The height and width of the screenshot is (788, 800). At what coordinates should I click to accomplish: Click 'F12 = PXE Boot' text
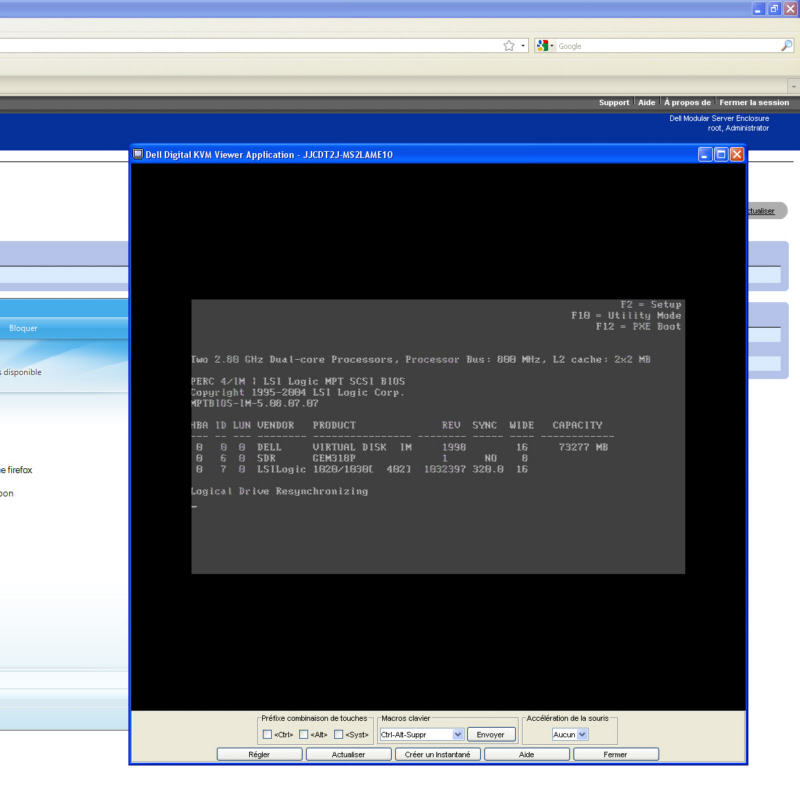[638, 327]
